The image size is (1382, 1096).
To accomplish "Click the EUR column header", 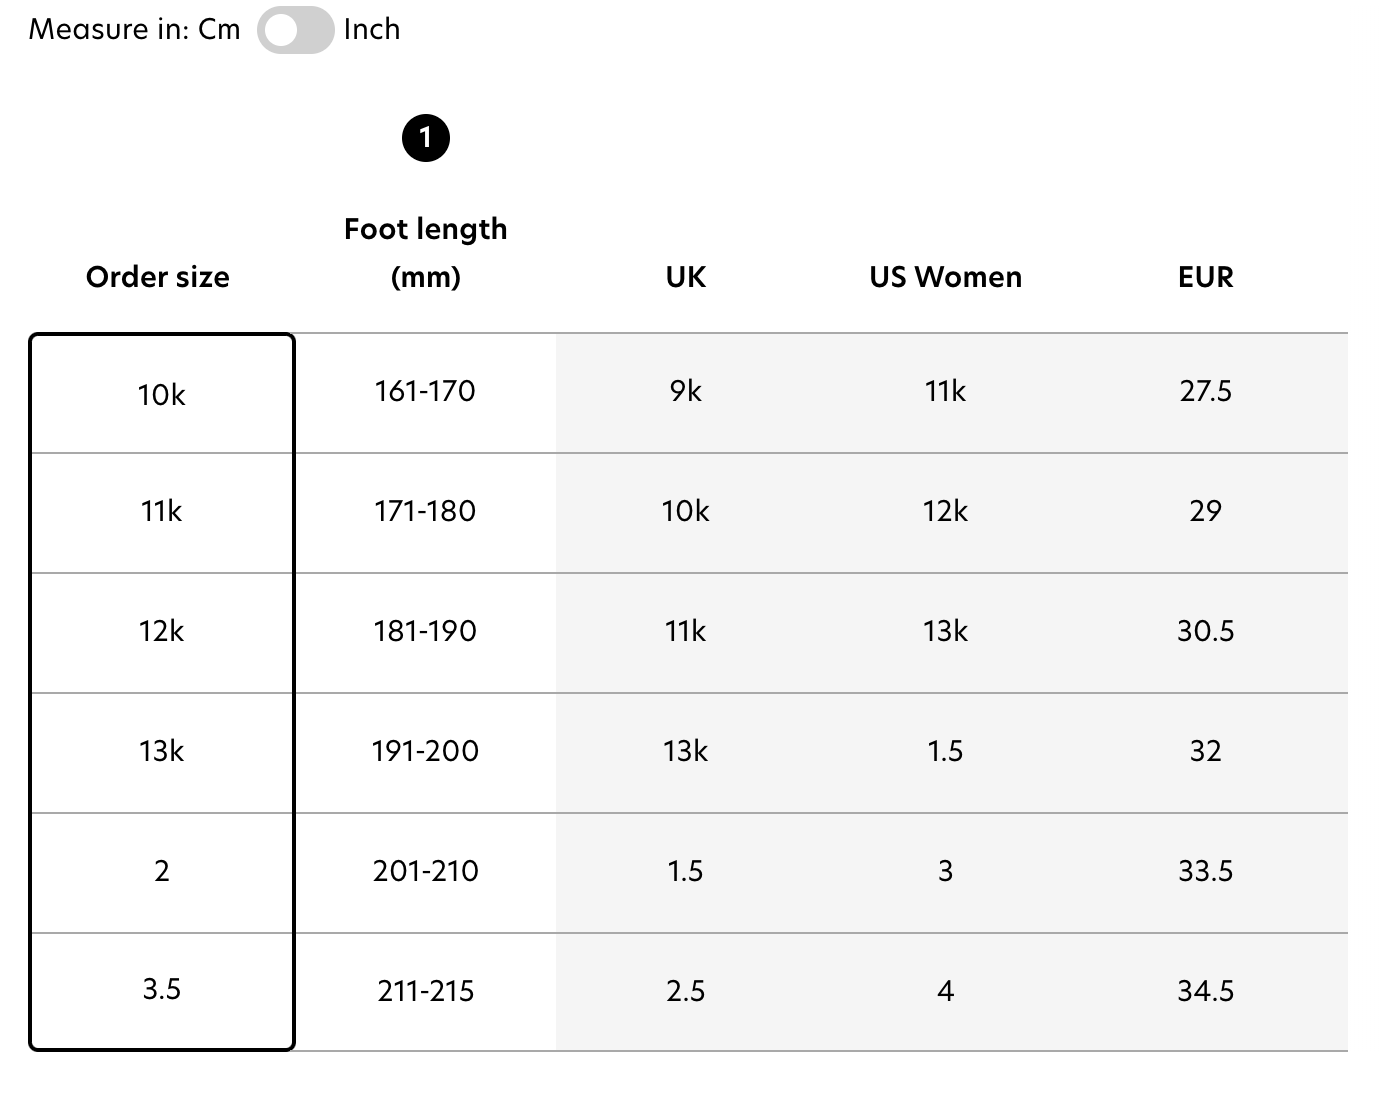I will pyautogui.click(x=1206, y=277).
